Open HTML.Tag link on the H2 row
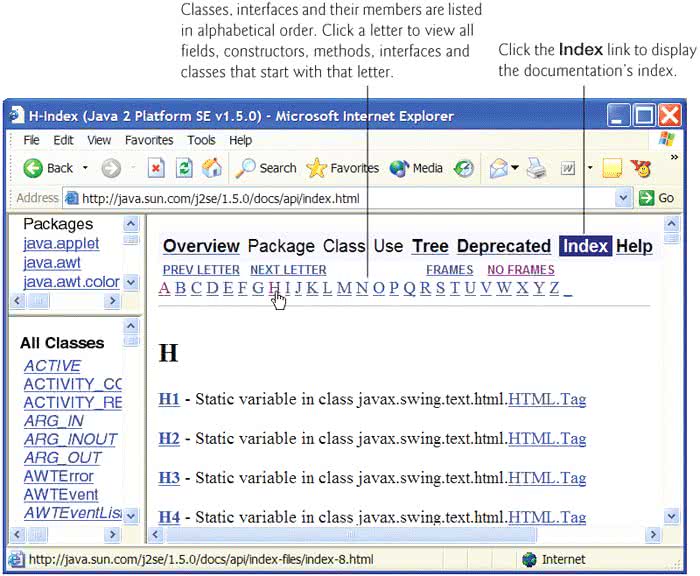Image resolution: width=700 pixels, height=576 pixels. point(547,438)
